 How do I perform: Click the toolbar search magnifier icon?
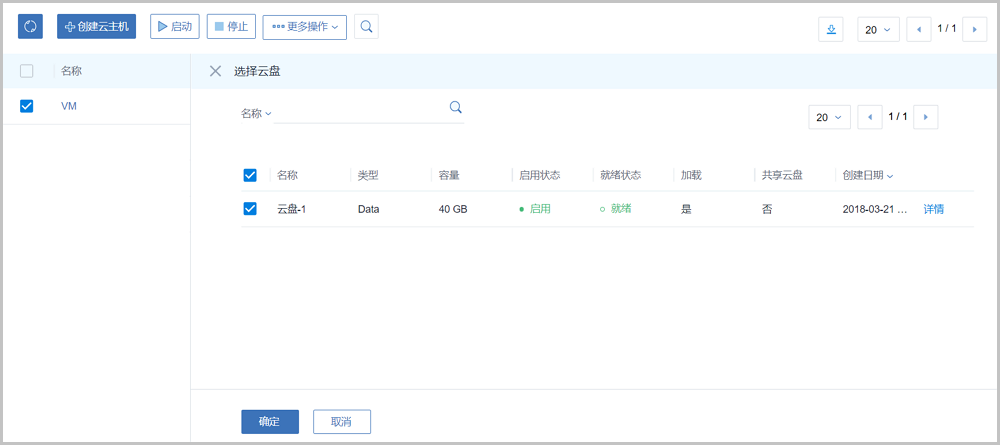click(366, 27)
